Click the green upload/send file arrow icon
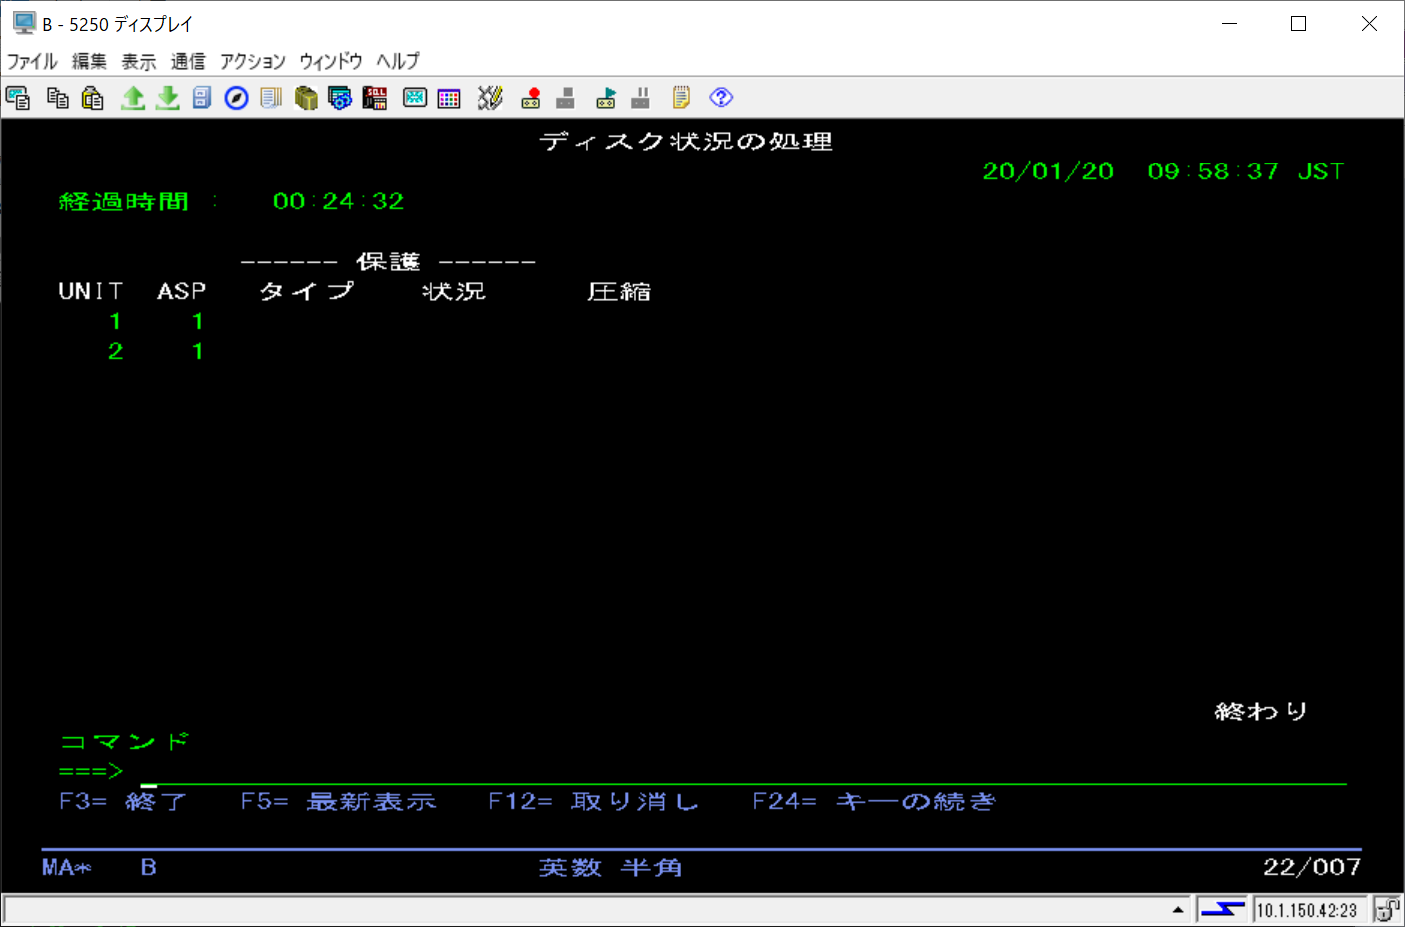 point(133,98)
